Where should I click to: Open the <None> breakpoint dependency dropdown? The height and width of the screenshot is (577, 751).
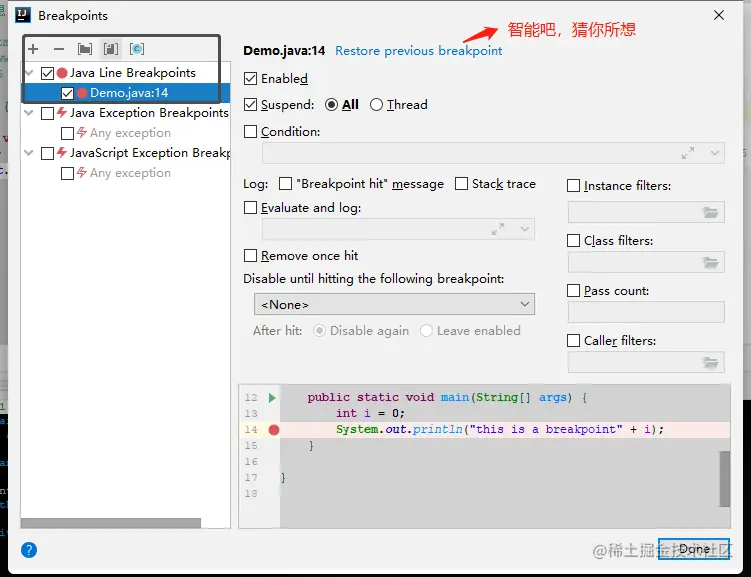click(394, 304)
